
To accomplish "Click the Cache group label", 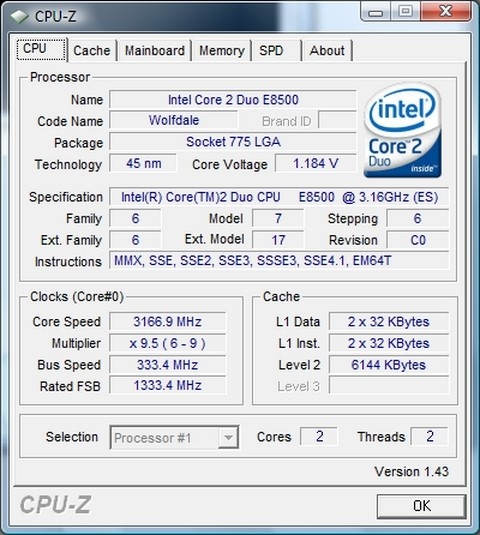I will pyautogui.click(x=281, y=297).
